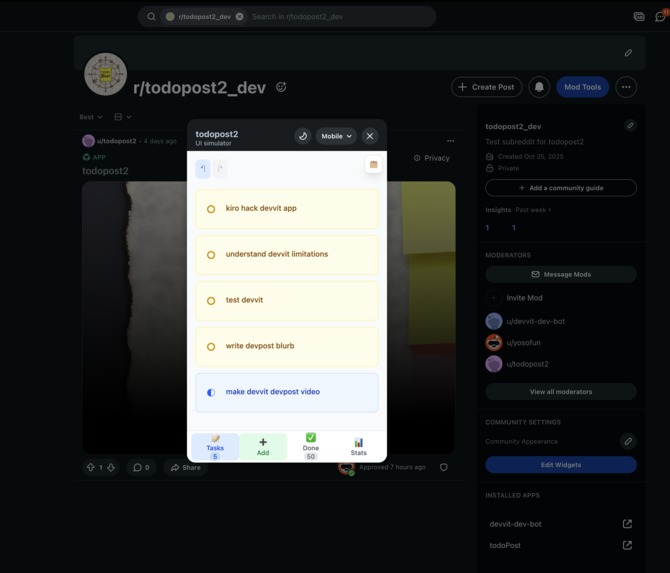670x573 pixels.
Task: Click the approver avatar beside Approved 7 hours ago
Action: coord(347,468)
